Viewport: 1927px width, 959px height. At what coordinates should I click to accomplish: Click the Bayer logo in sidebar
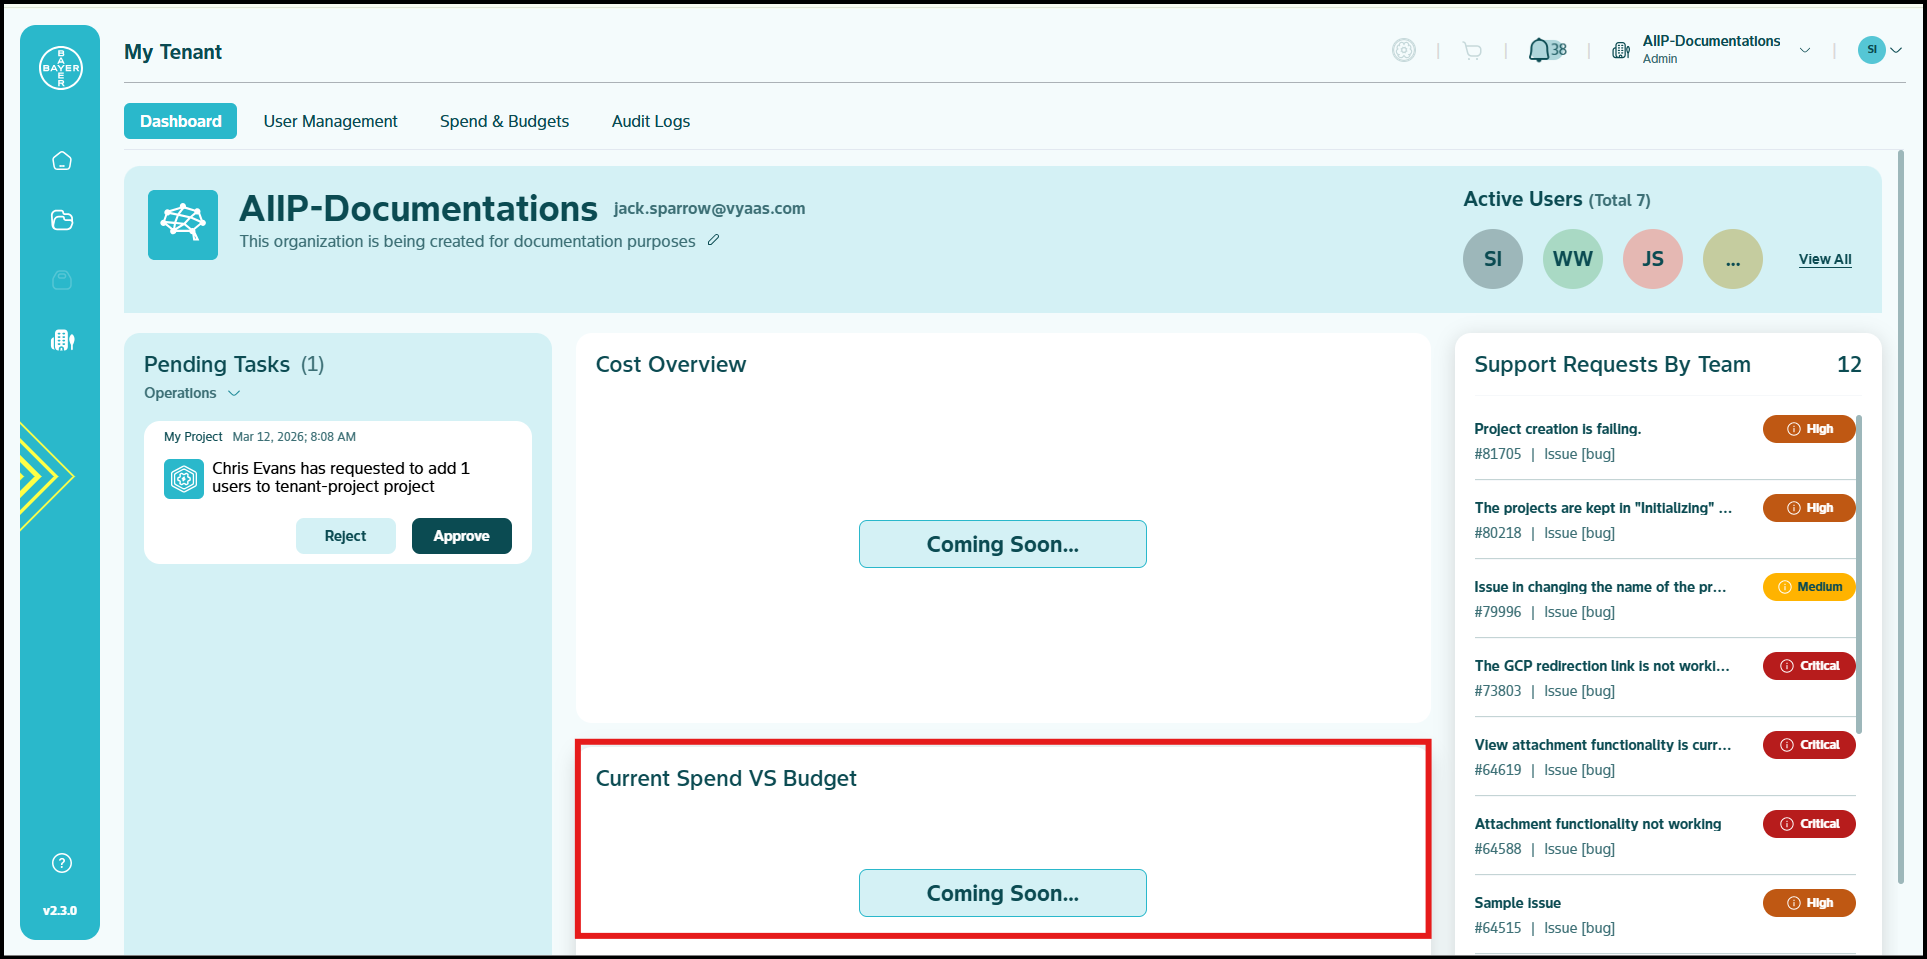(x=61, y=68)
